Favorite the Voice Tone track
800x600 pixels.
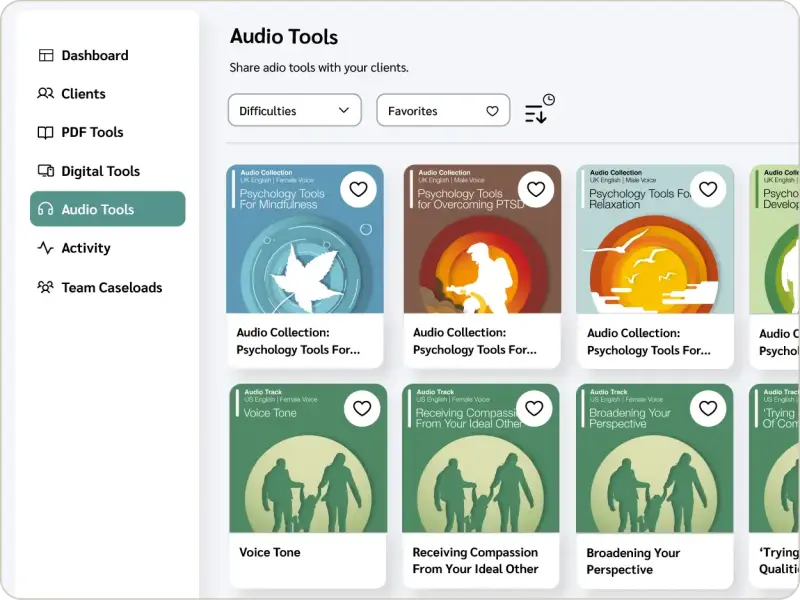point(362,408)
